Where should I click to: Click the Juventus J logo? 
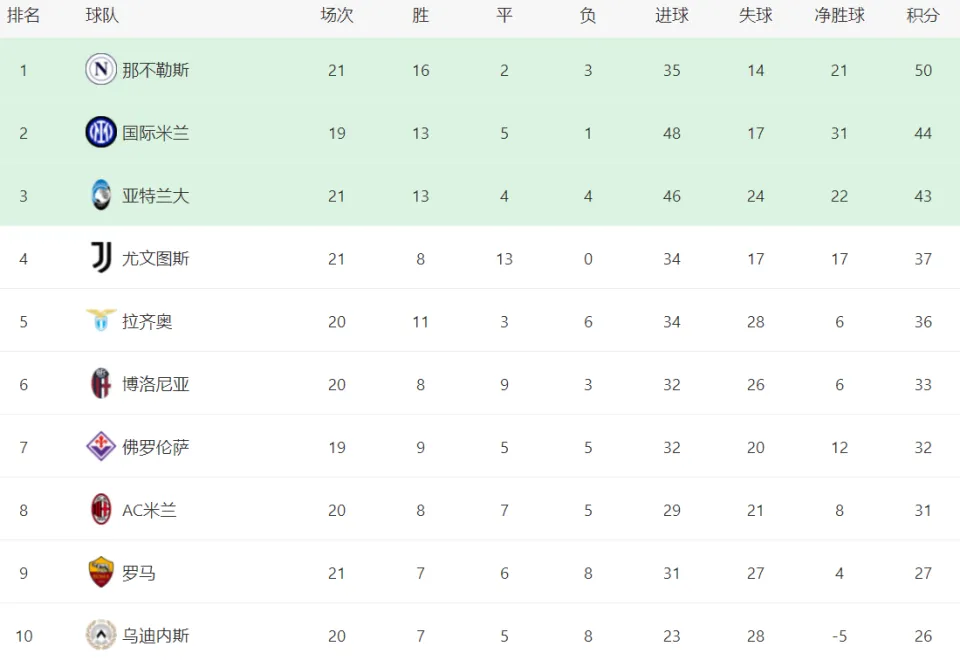tap(101, 257)
